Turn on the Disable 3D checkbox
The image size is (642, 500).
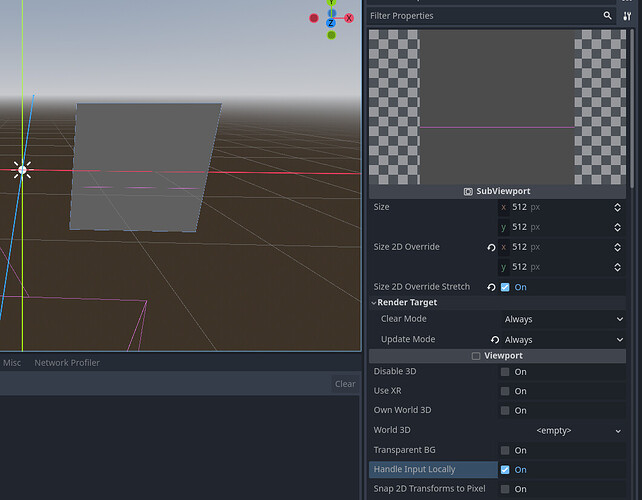coord(505,372)
